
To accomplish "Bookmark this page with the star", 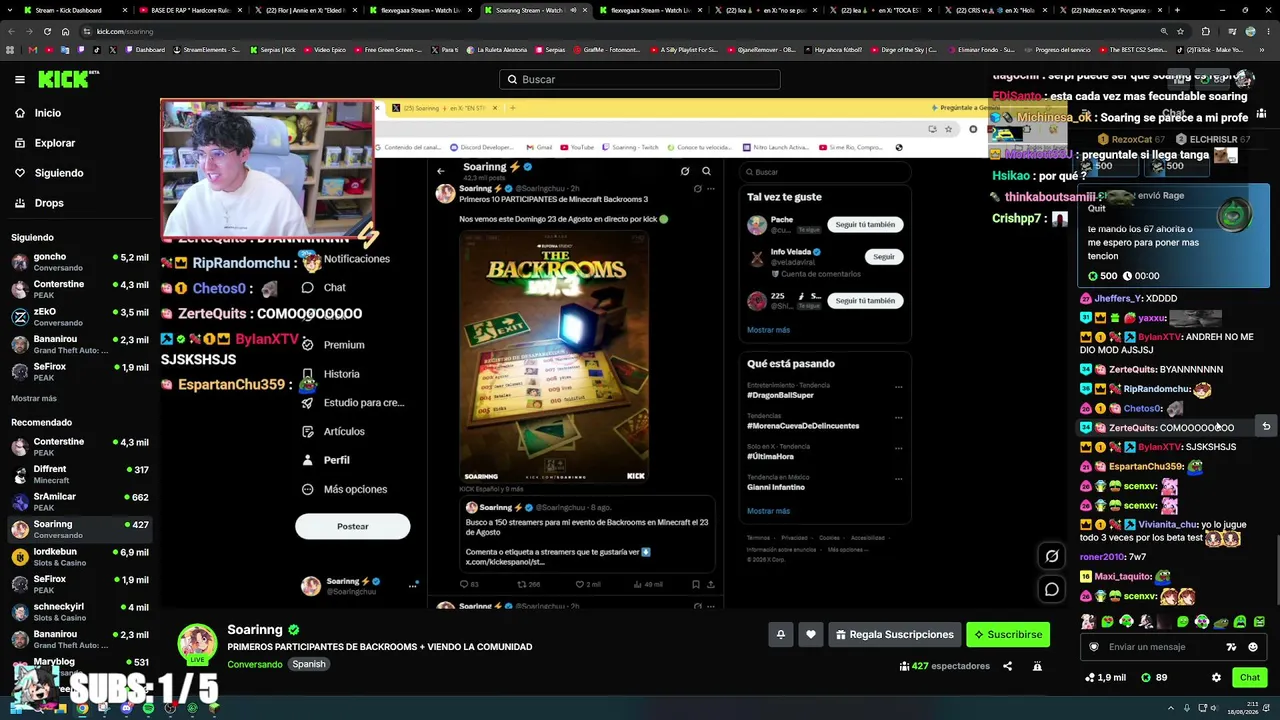I will coord(1180,31).
